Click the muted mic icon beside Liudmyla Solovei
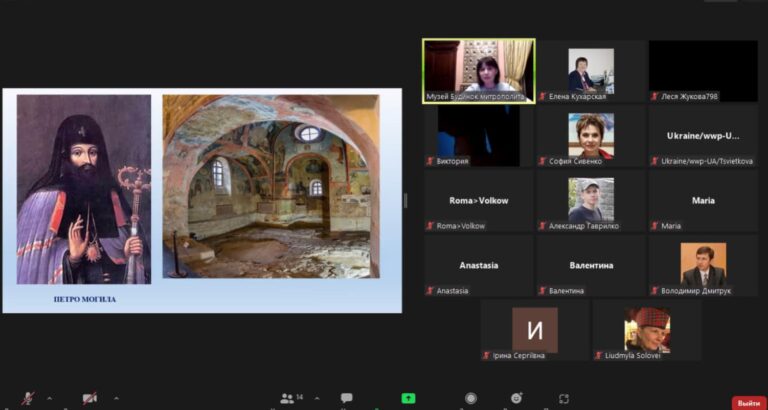Screen dimensions: 768x410 point(598,356)
